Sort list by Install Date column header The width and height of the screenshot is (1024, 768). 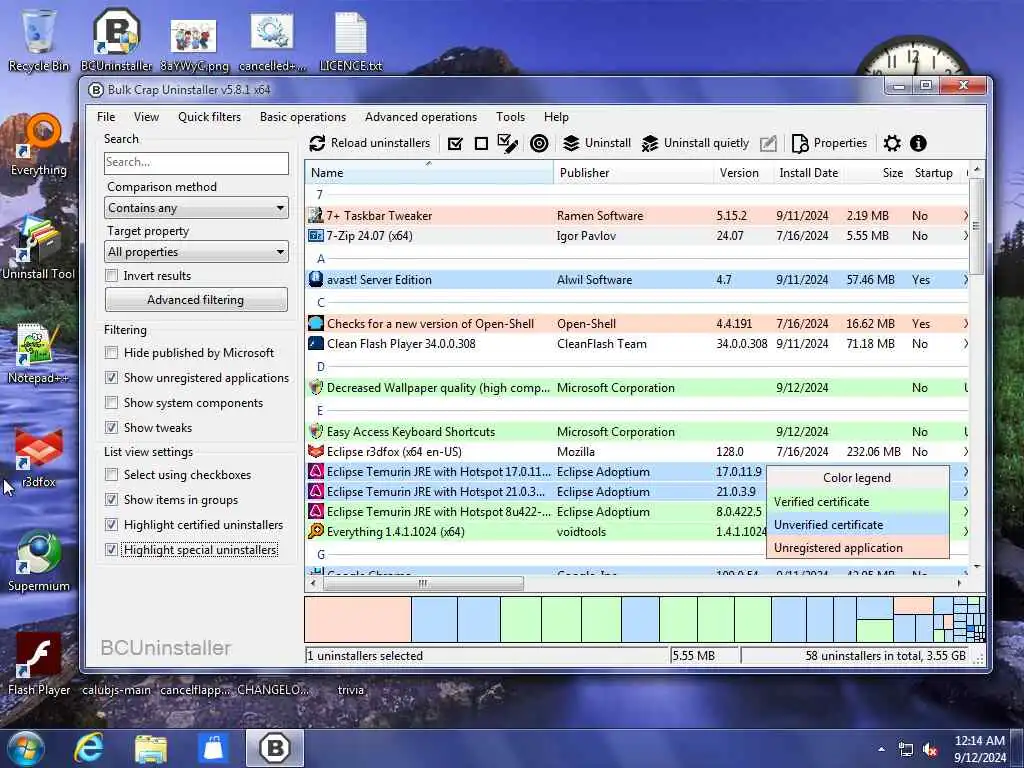click(808, 173)
